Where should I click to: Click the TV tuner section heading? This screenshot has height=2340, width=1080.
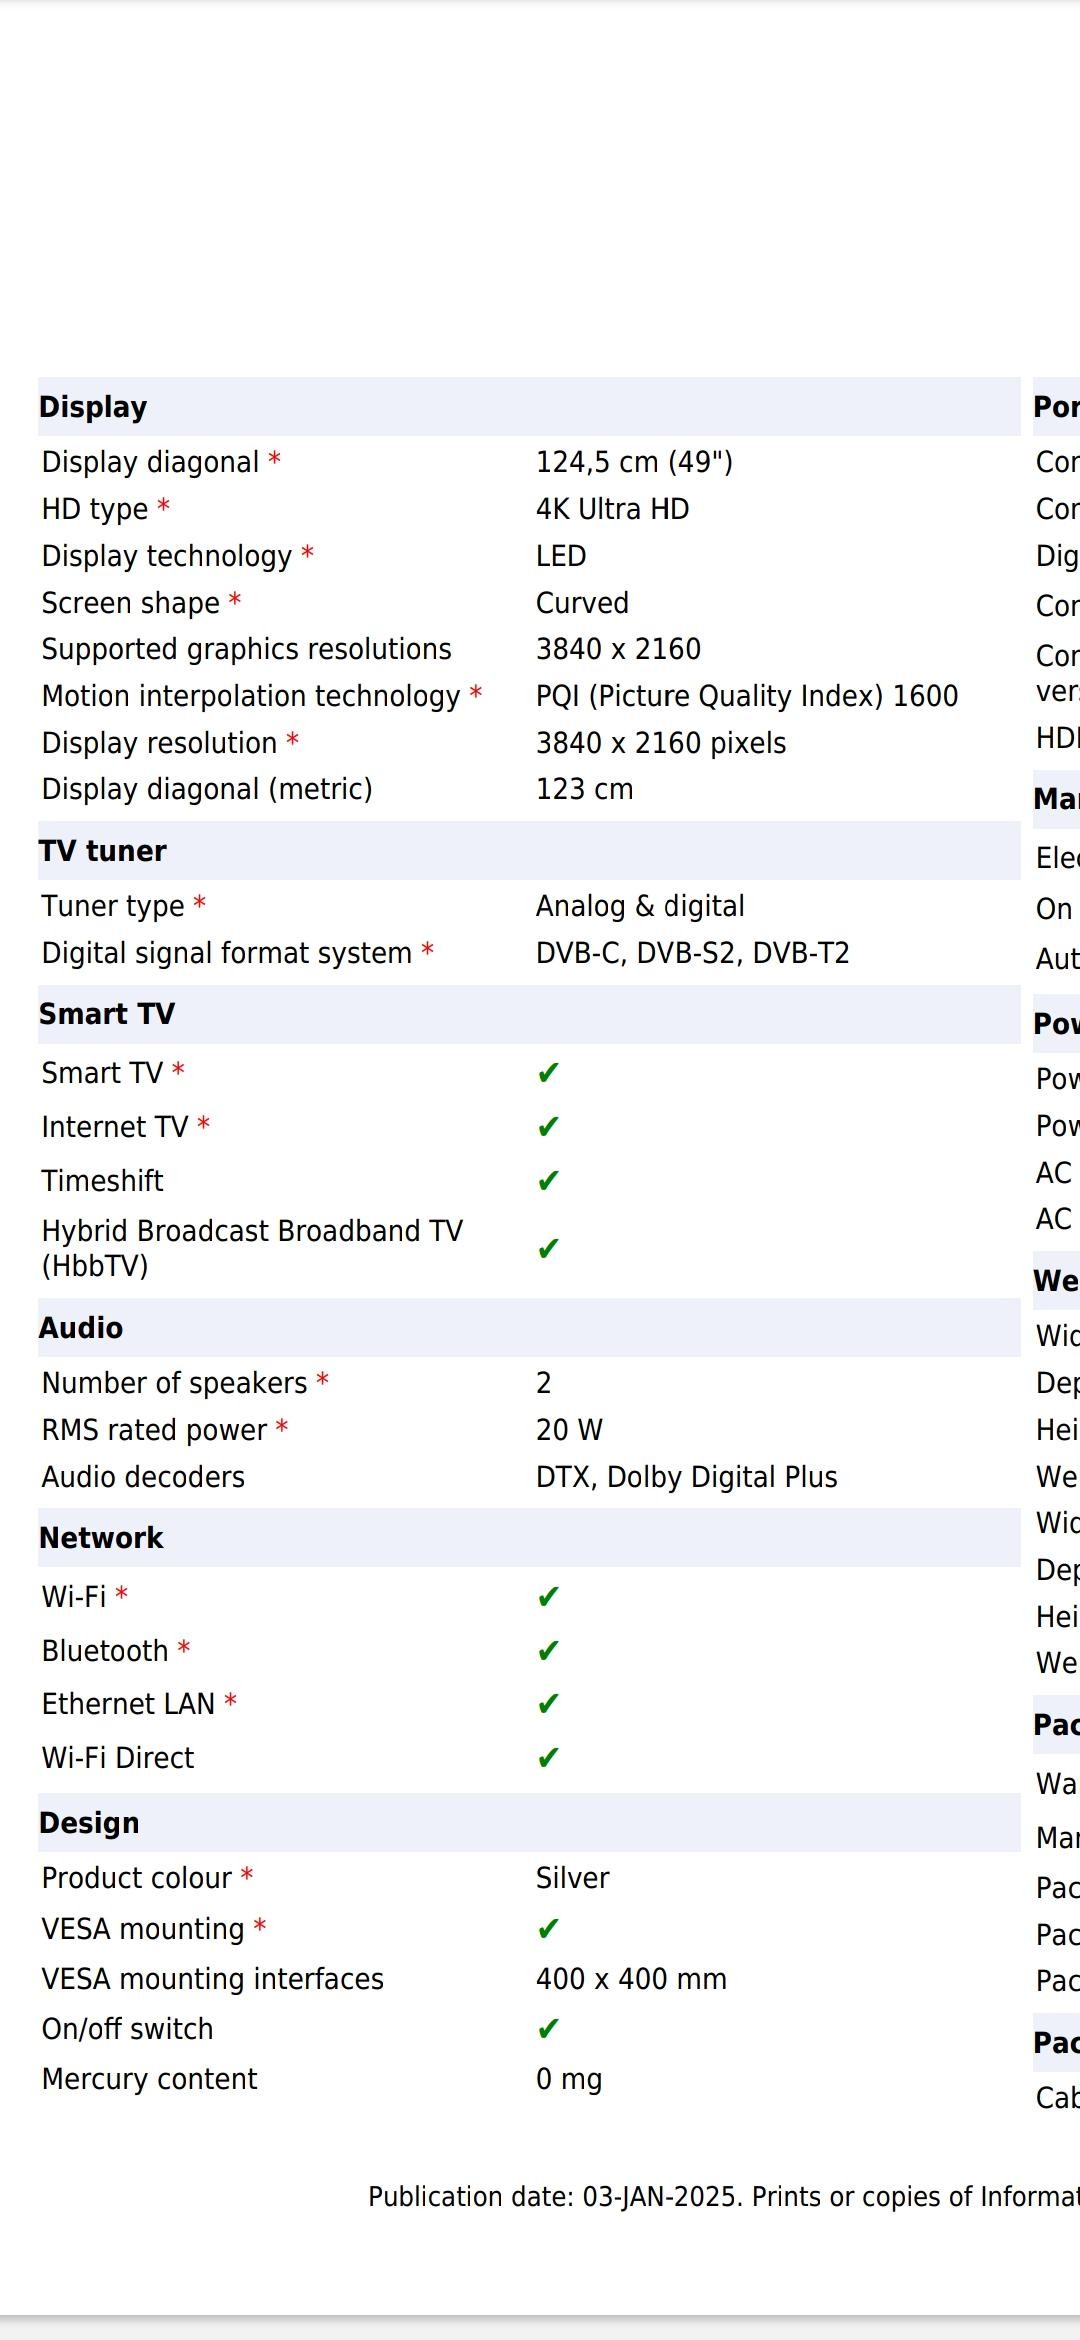coord(103,851)
